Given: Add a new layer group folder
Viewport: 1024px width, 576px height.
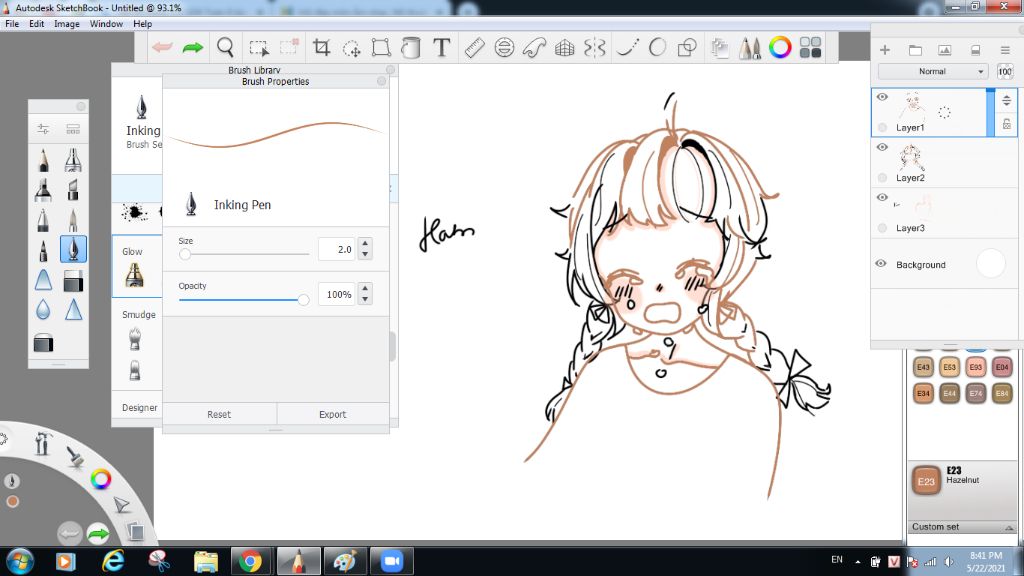Looking at the screenshot, I should pyautogui.click(x=915, y=50).
